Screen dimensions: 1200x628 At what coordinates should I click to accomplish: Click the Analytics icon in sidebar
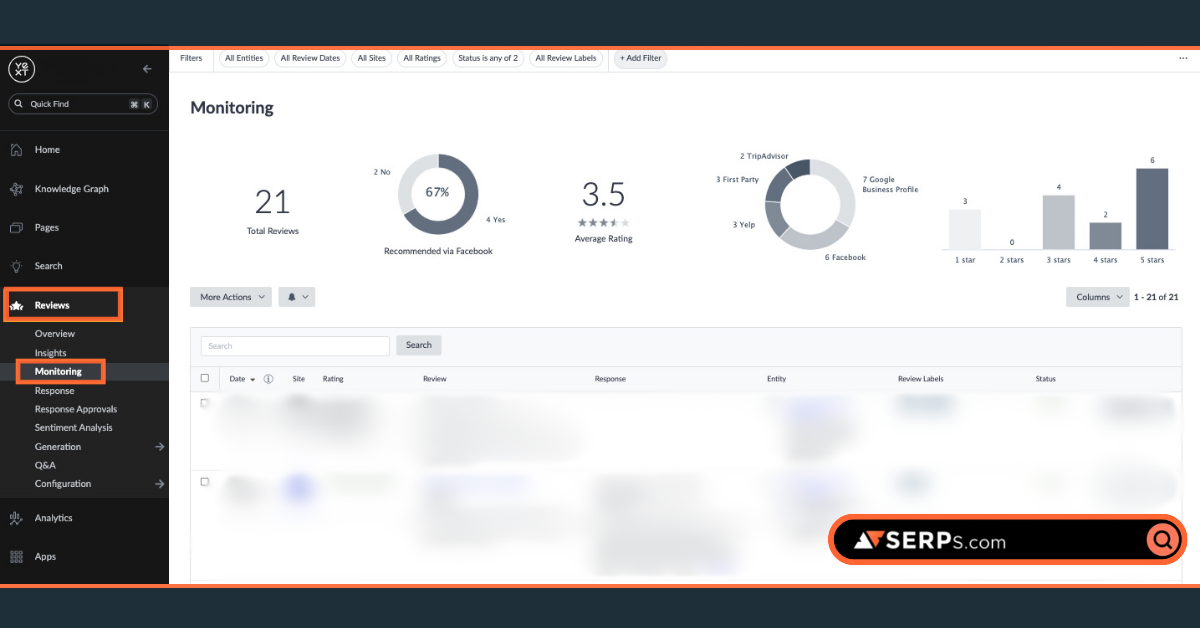coord(16,518)
